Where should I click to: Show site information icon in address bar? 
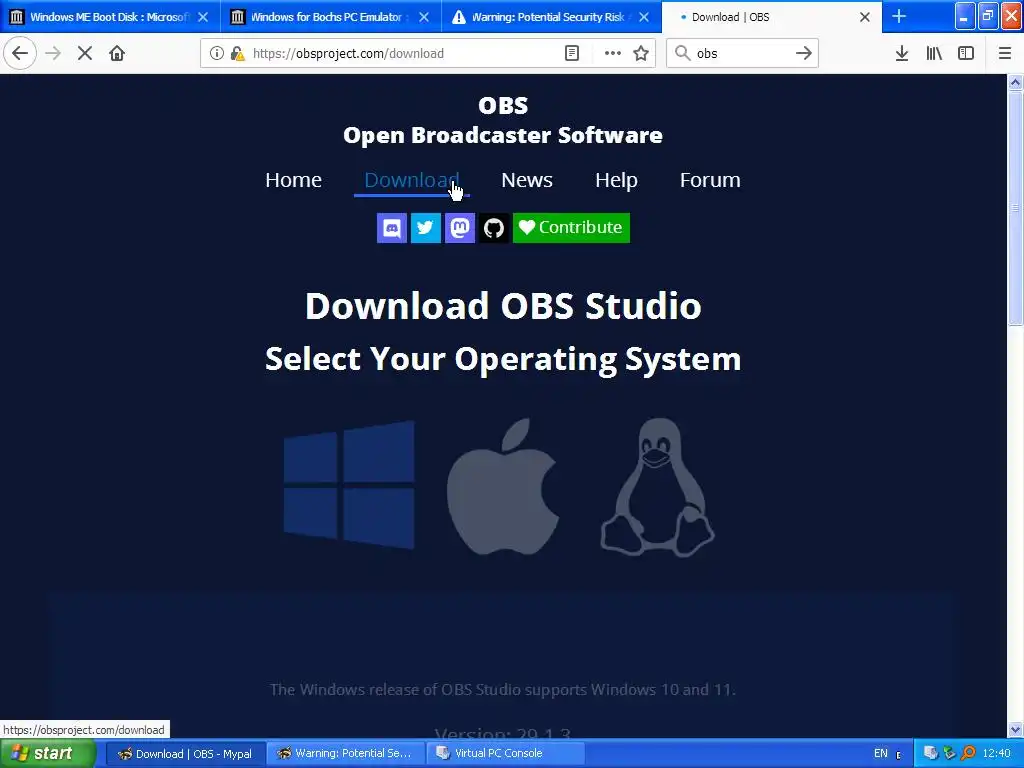click(216, 53)
